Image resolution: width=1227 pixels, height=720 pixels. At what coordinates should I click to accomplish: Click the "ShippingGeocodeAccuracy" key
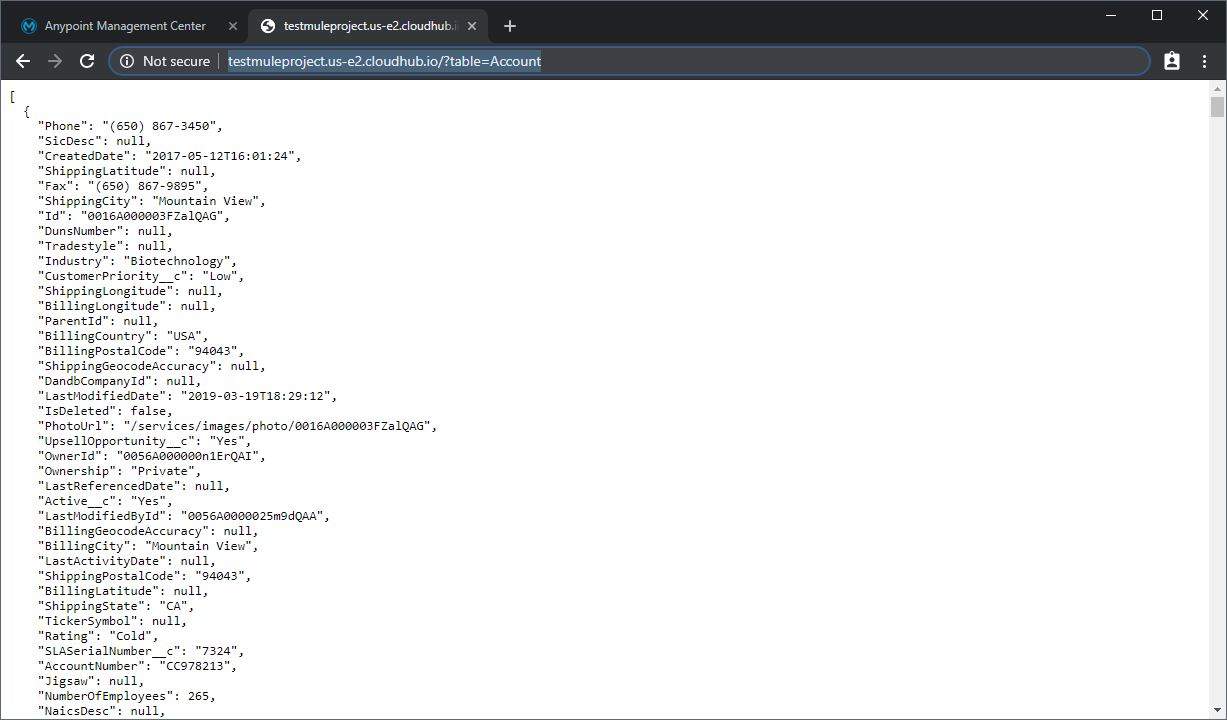pos(128,366)
